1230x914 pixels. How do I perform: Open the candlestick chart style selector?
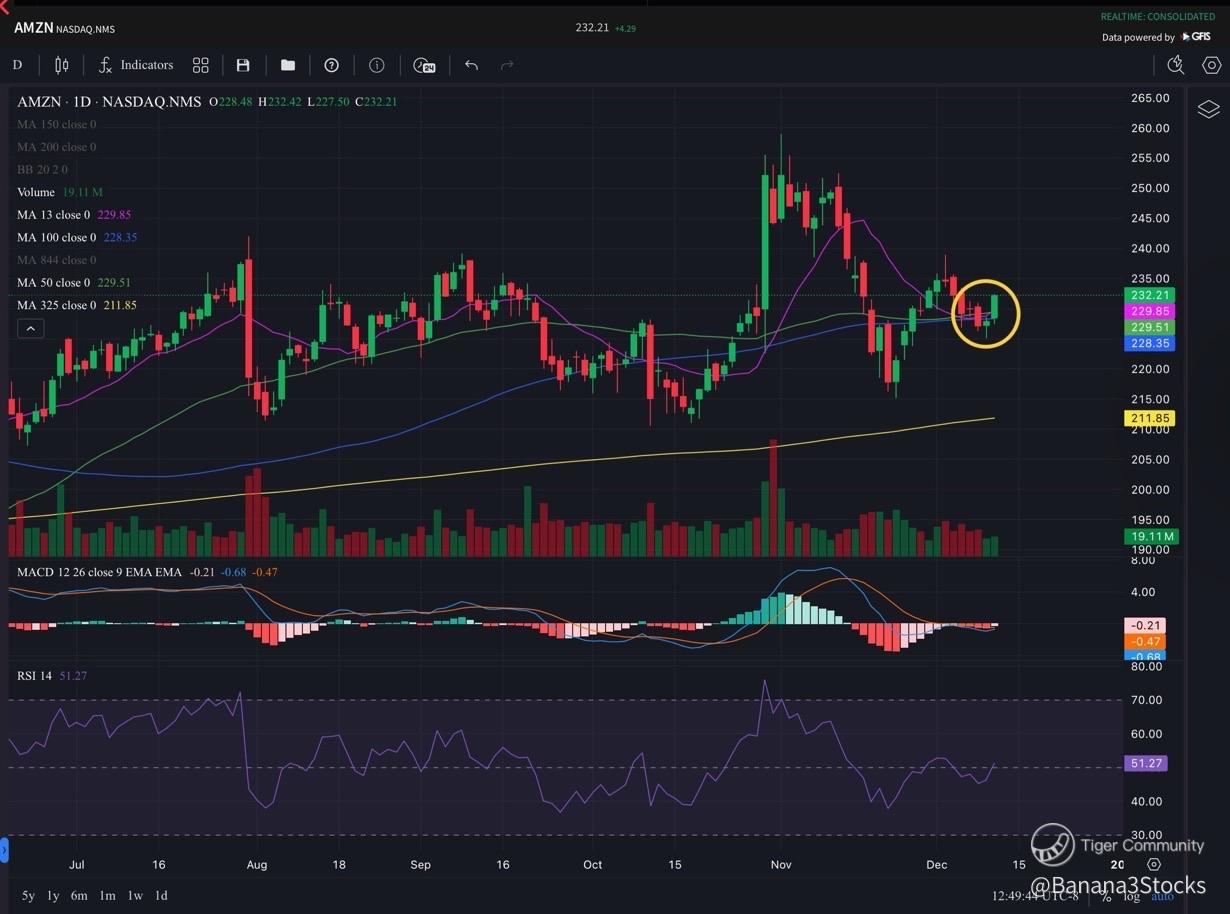click(61, 65)
